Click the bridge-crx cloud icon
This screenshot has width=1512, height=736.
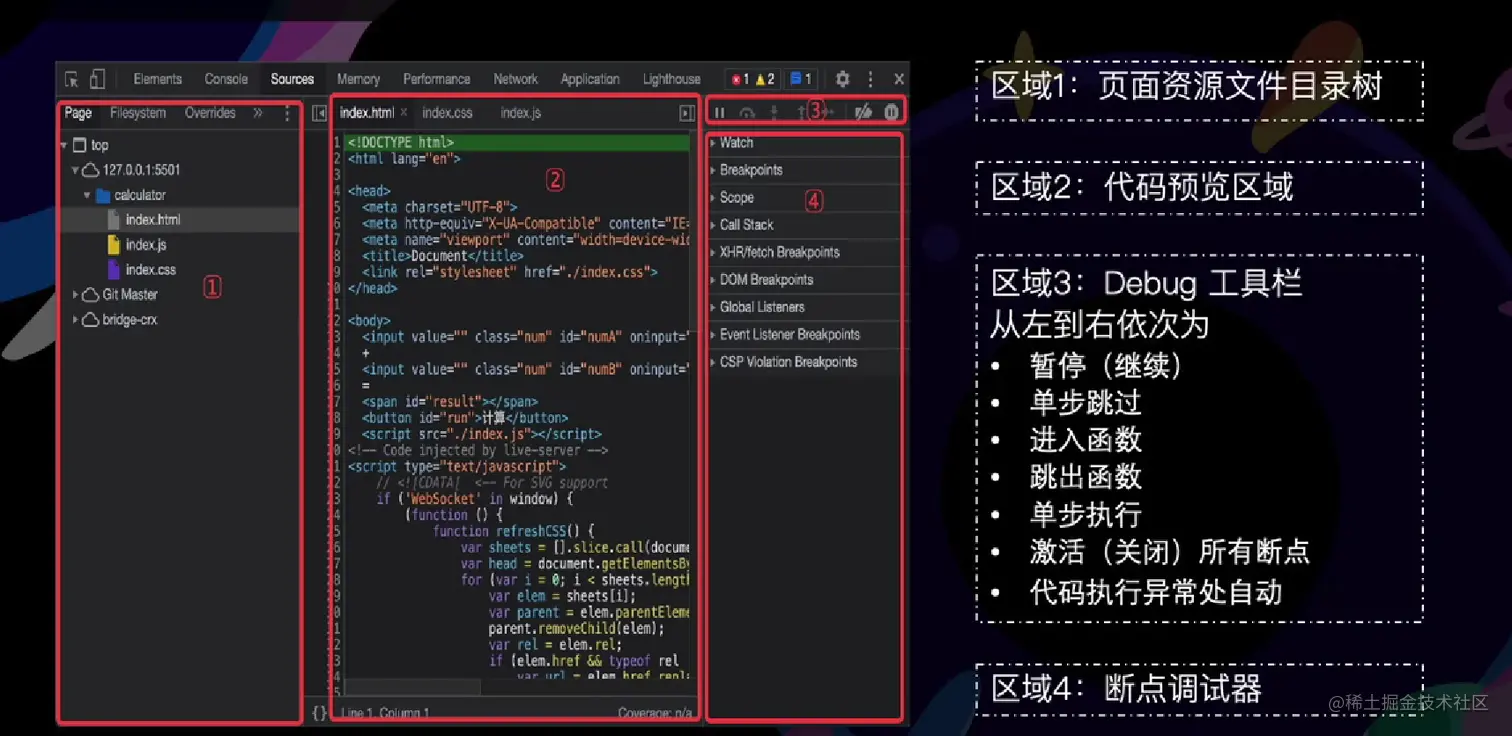[x=91, y=320]
